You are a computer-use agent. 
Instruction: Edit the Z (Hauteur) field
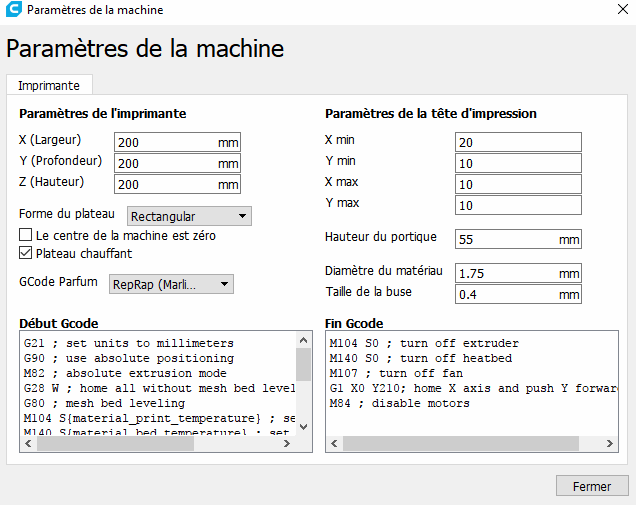(177, 185)
